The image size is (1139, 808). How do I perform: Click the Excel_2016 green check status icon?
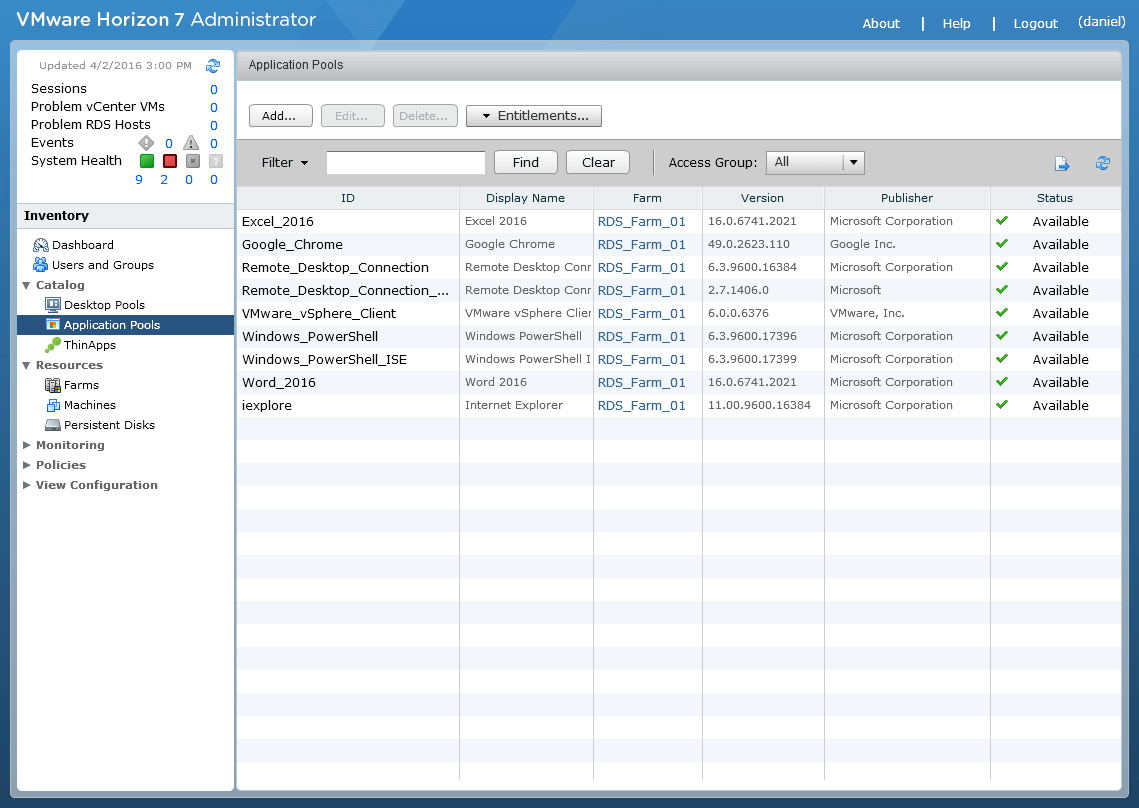point(1002,221)
